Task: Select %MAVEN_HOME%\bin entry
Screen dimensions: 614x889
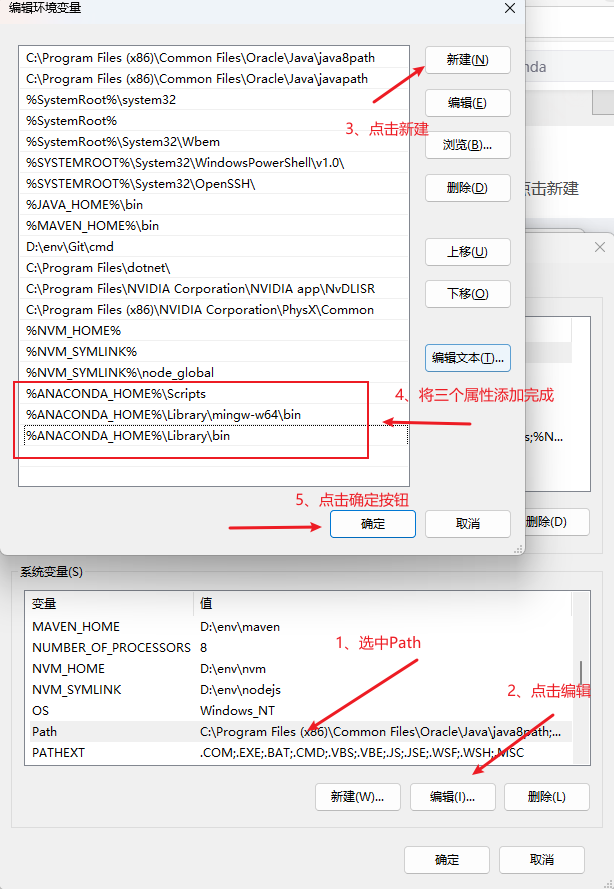Action: 214,226
